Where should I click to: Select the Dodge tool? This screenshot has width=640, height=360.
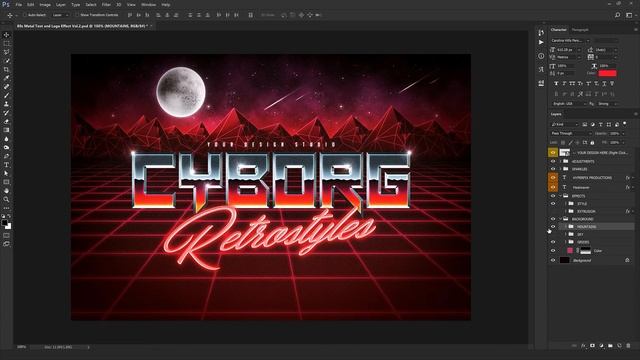point(6,147)
